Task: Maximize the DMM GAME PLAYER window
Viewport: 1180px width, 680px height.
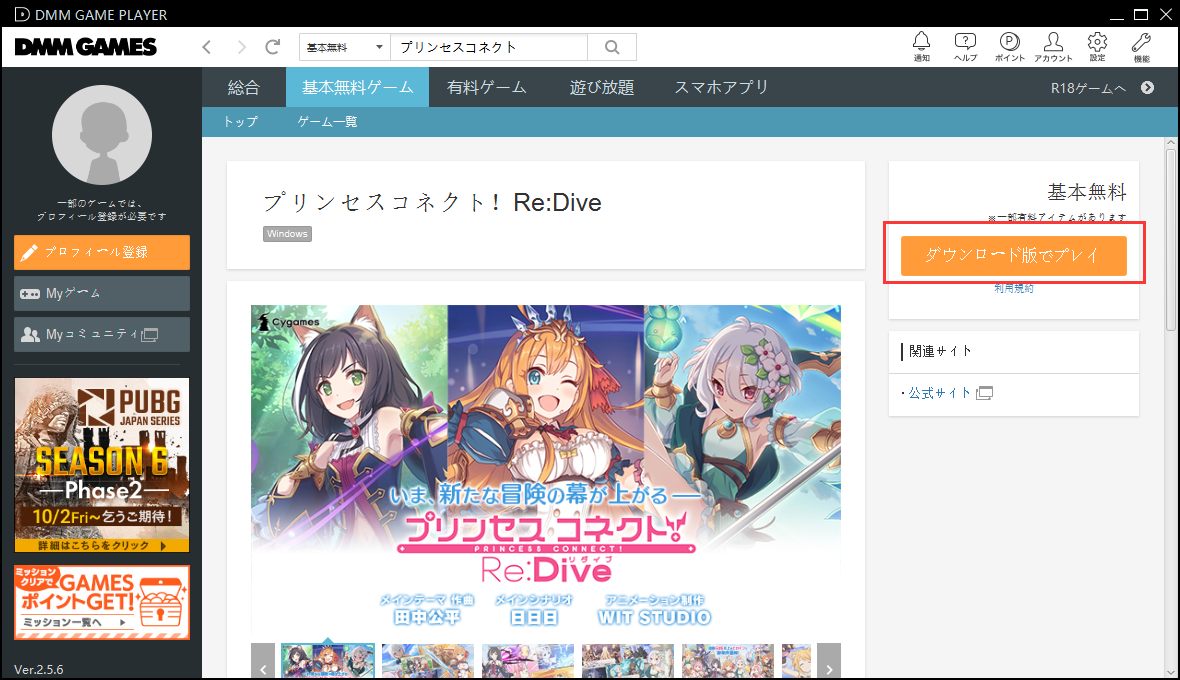Action: pyautogui.click(x=1141, y=14)
